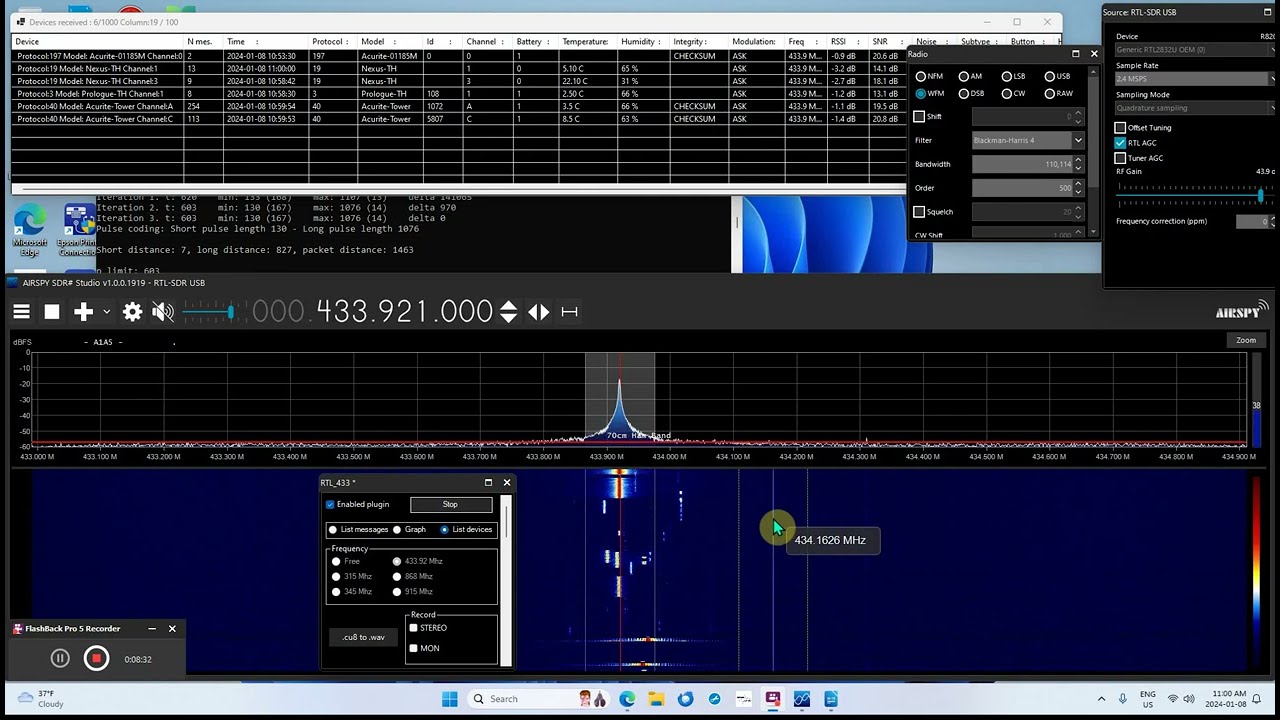Disable the RTL AGC checkbox

(1120, 143)
